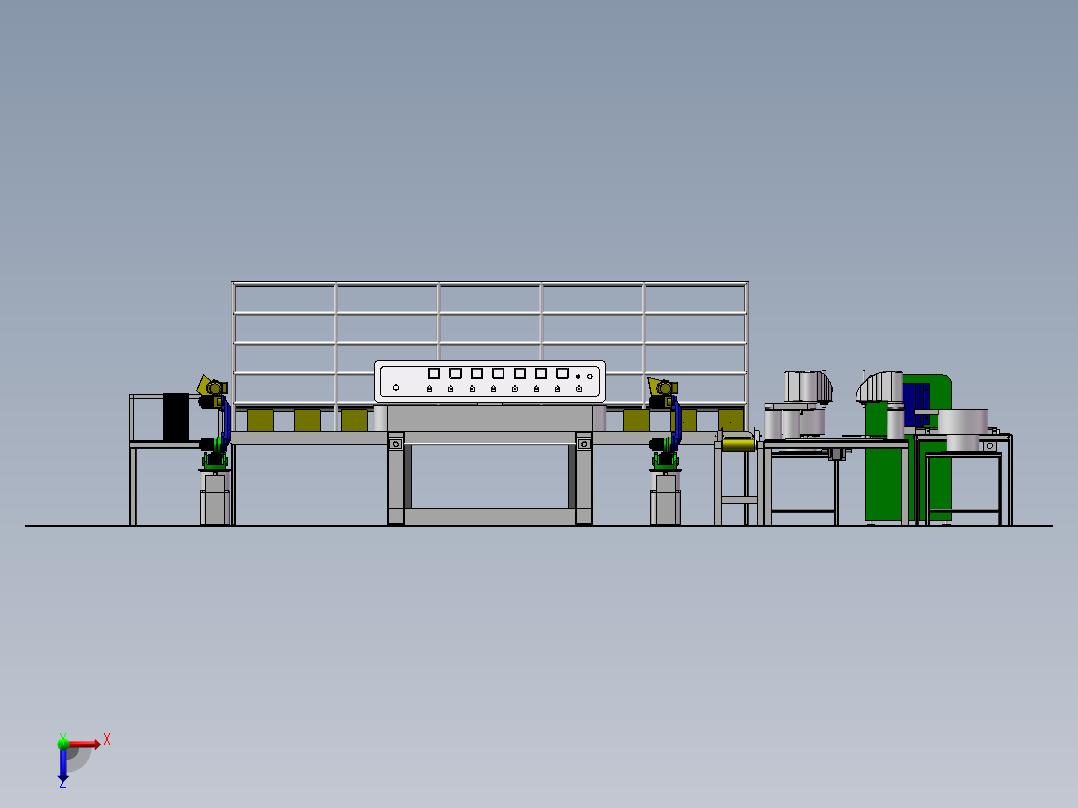Select the yellow roller beside right robot
This screenshot has height=808, width=1078.
click(x=738, y=445)
